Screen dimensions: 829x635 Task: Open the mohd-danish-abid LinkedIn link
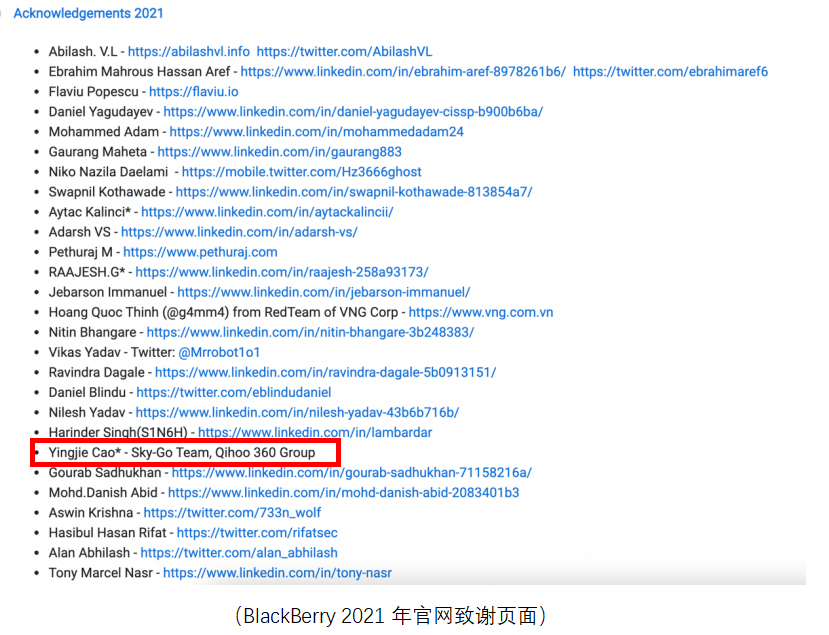344,493
